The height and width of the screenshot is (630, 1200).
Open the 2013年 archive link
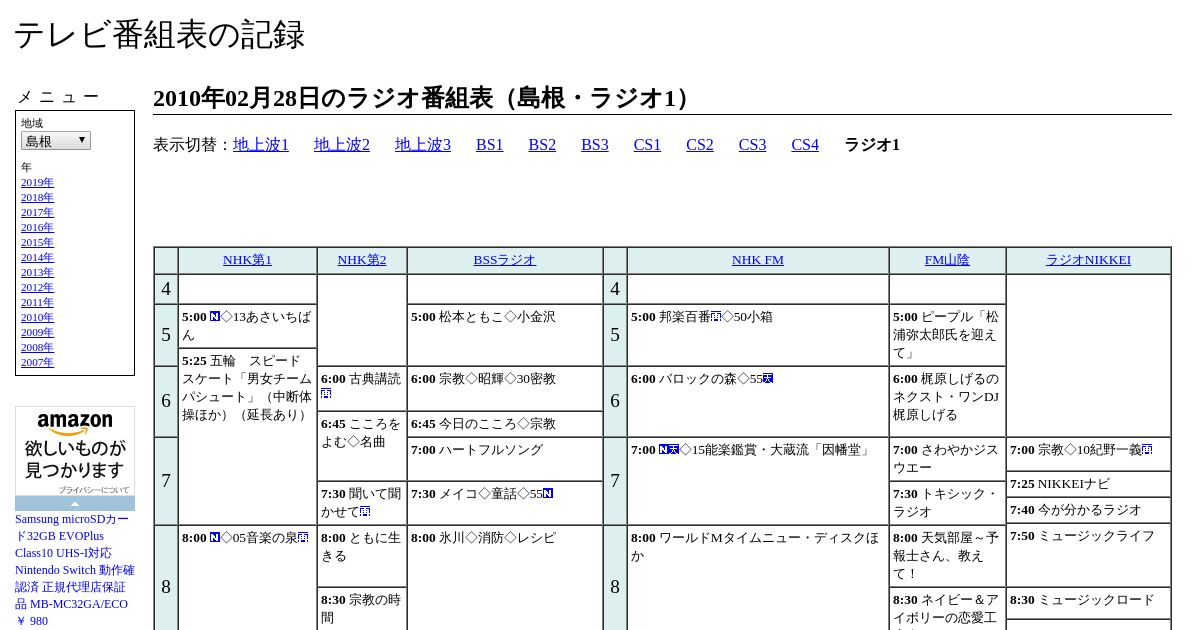click(37, 272)
